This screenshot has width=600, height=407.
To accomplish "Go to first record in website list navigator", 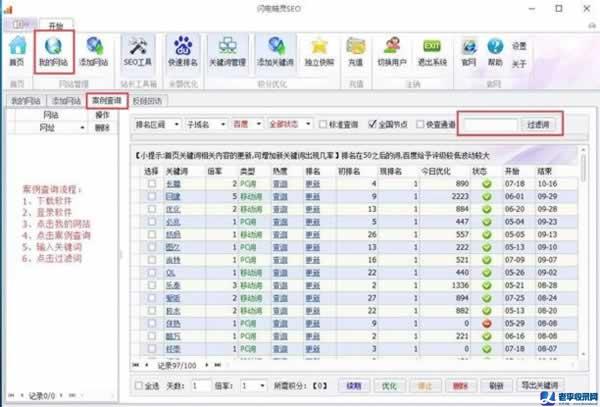I will pyautogui.click(x=11, y=395).
